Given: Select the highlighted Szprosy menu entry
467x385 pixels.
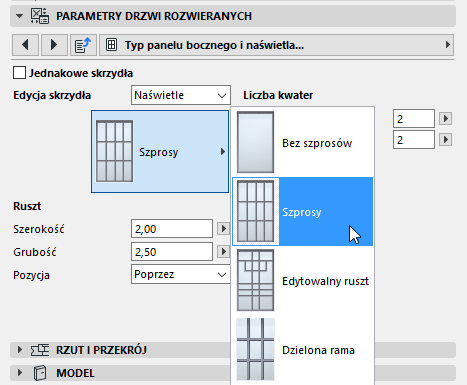Looking at the screenshot, I should pos(302,212).
